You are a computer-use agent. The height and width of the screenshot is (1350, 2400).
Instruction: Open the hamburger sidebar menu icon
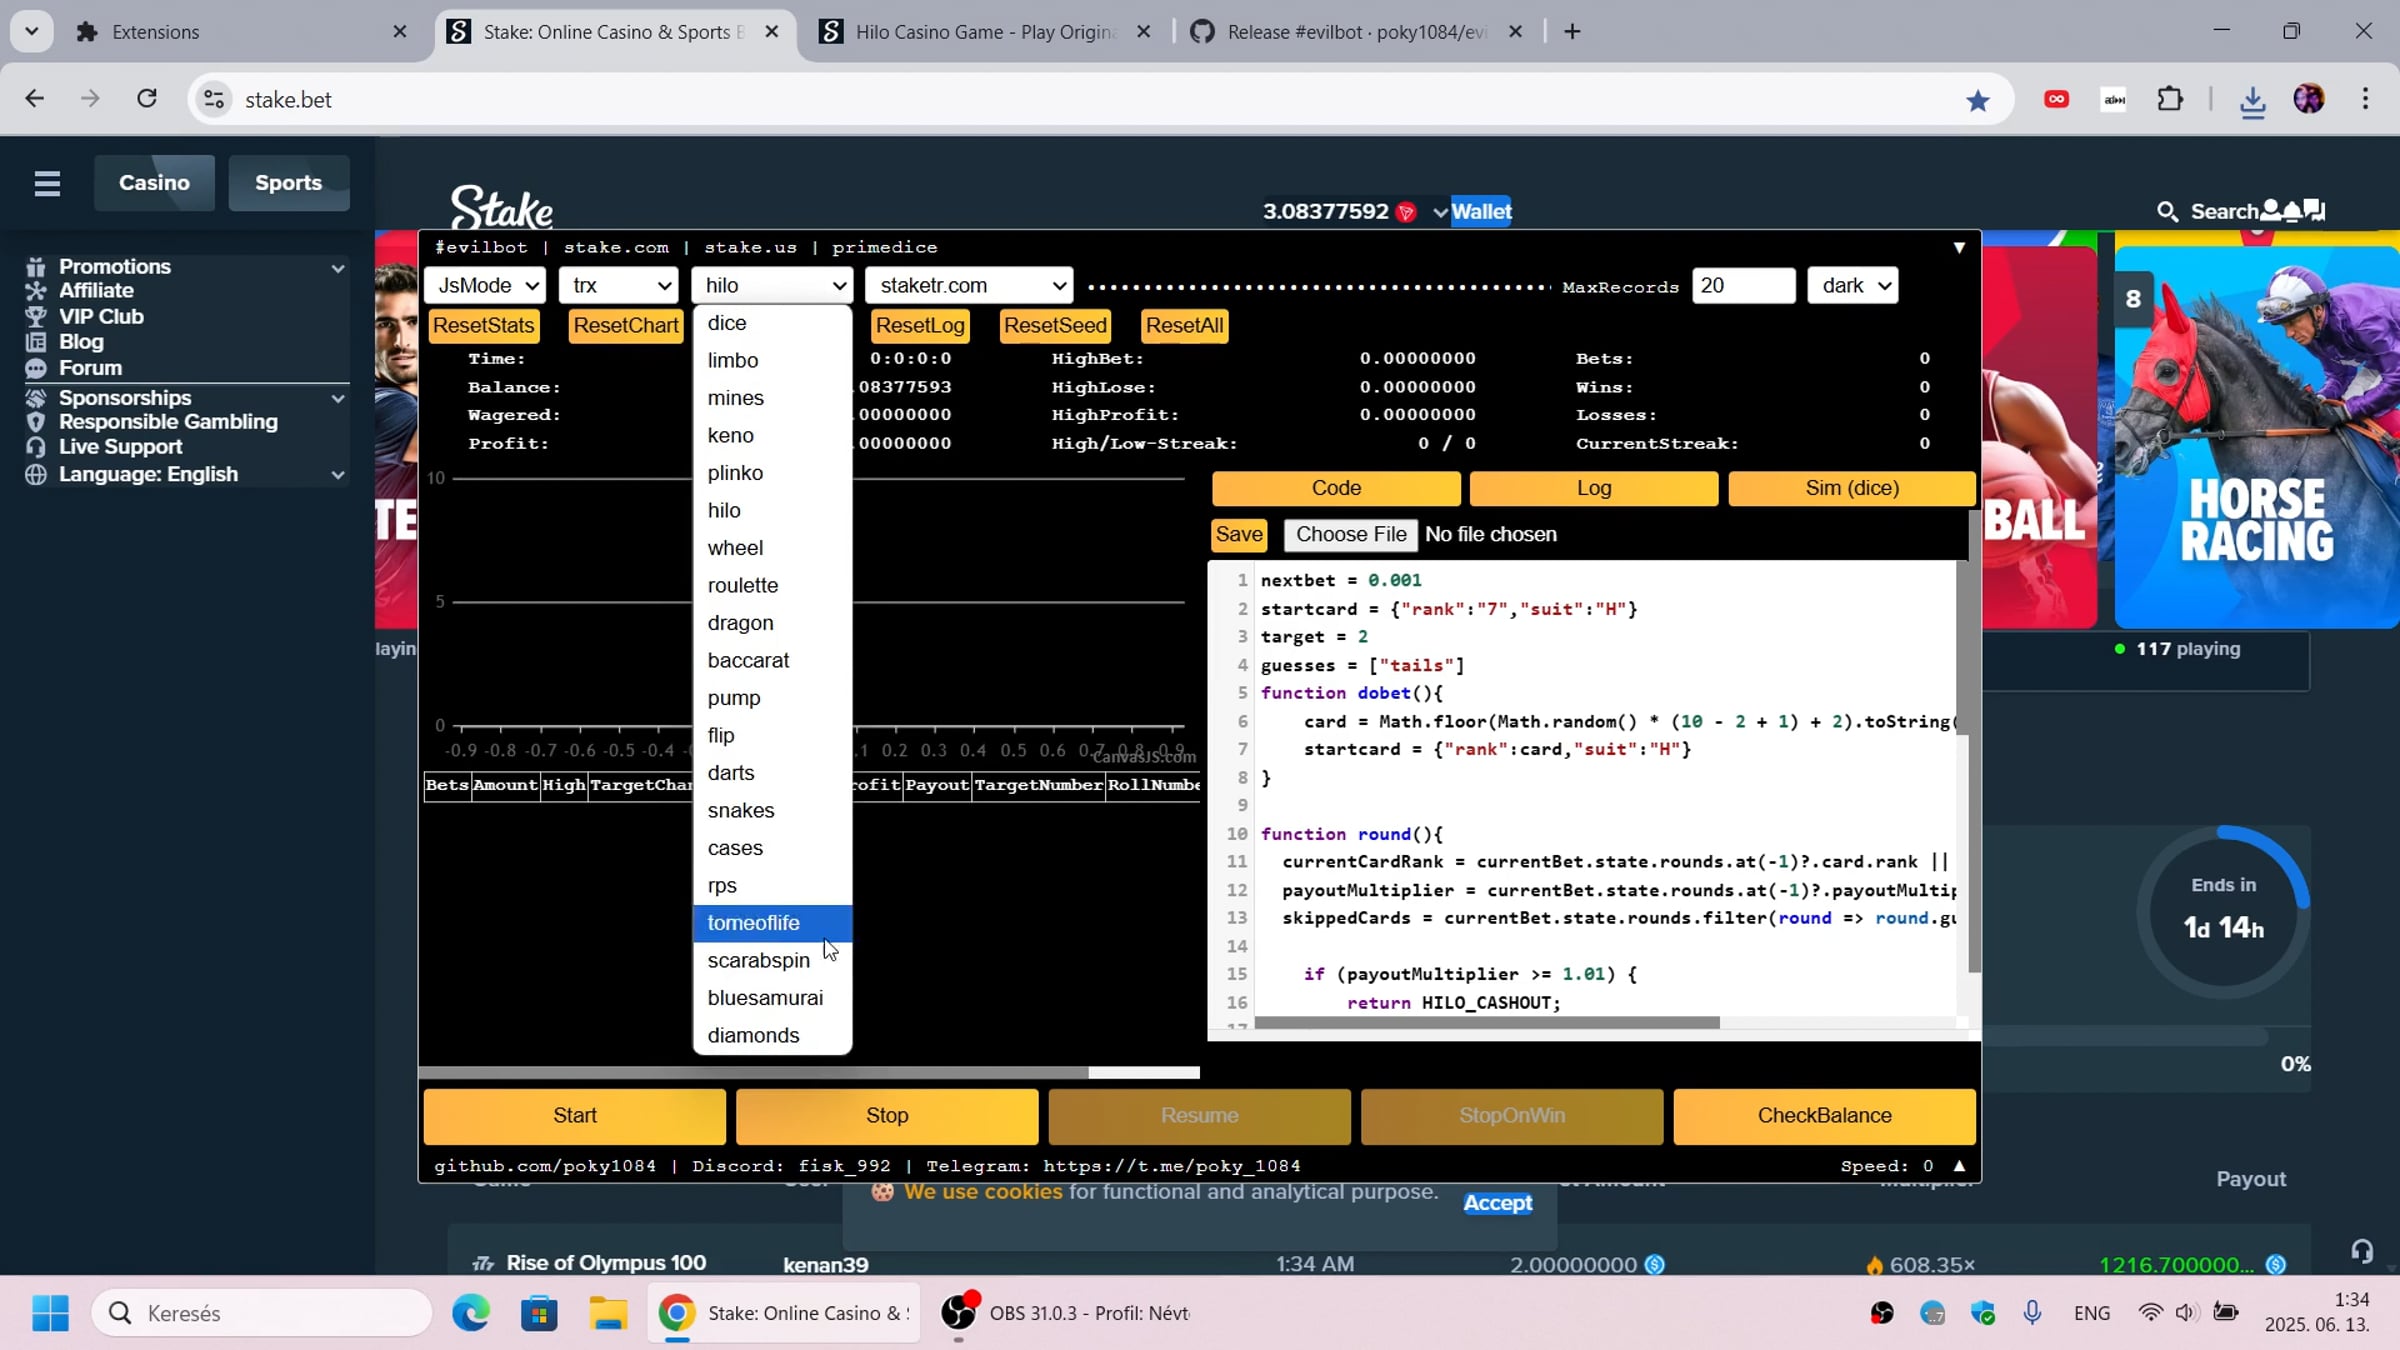47,183
